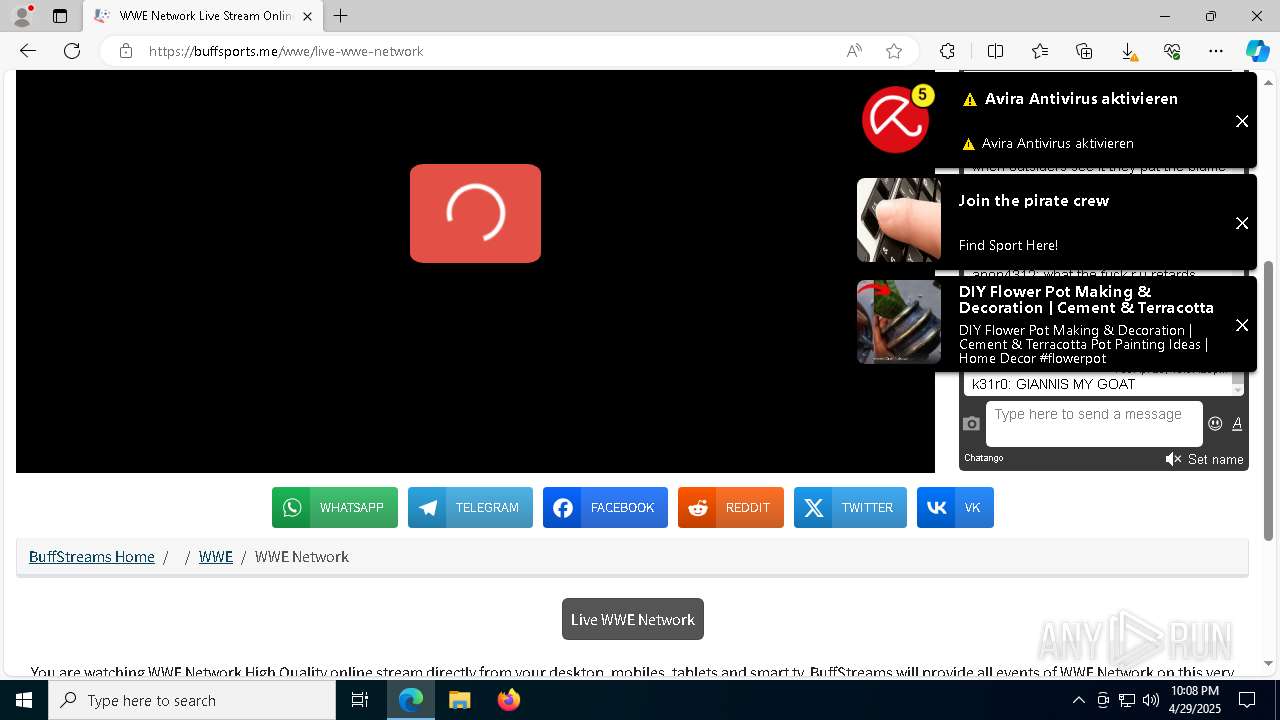This screenshot has height=720, width=1280.
Task: Click the taskbar search box
Action: coord(192,700)
